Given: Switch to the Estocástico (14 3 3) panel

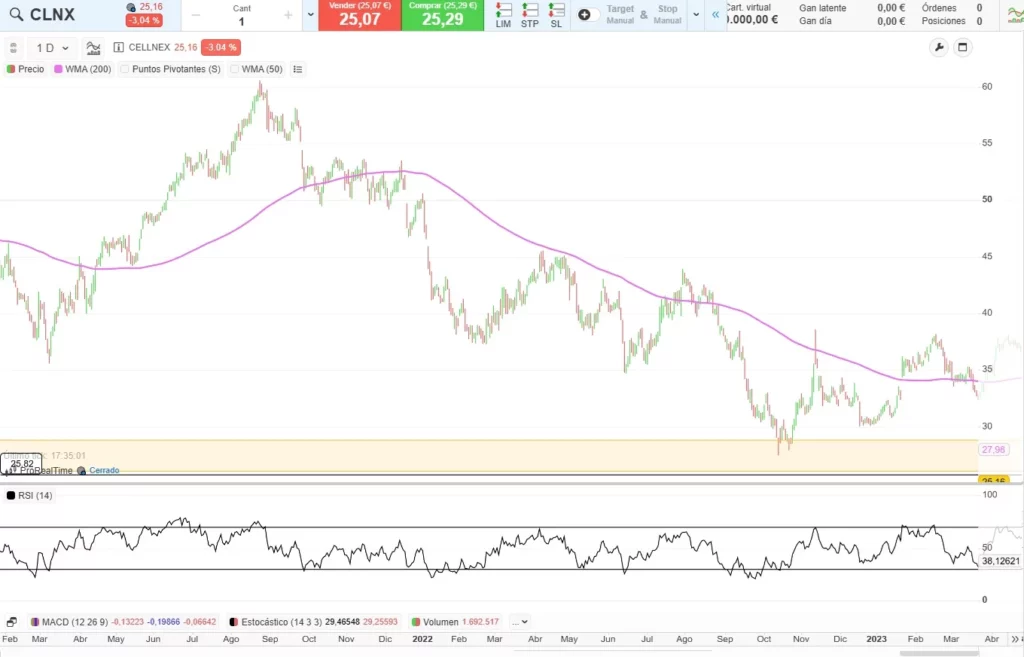Looking at the screenshot, I should 279,621.
